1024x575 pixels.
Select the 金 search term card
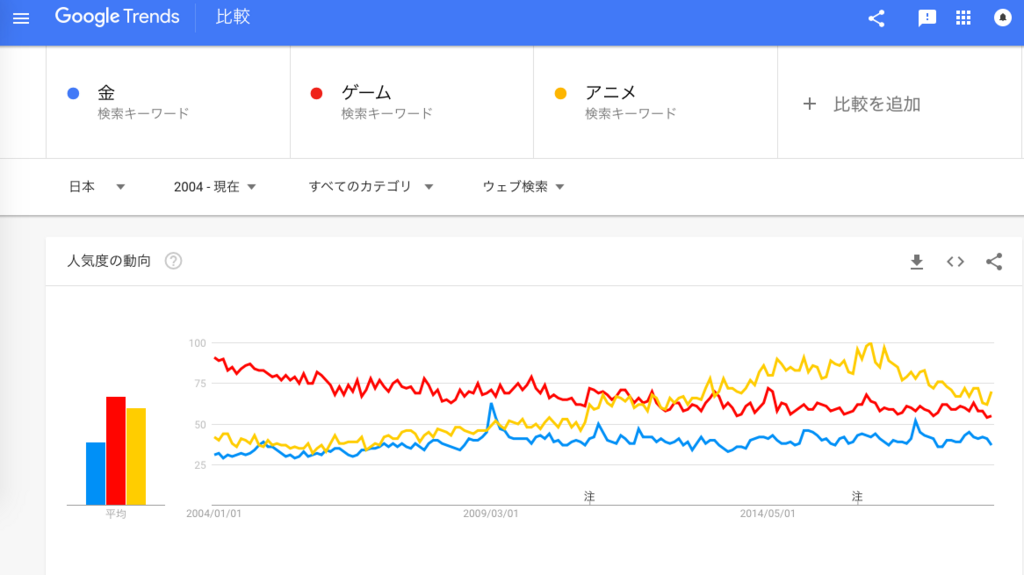click(168, 102)
